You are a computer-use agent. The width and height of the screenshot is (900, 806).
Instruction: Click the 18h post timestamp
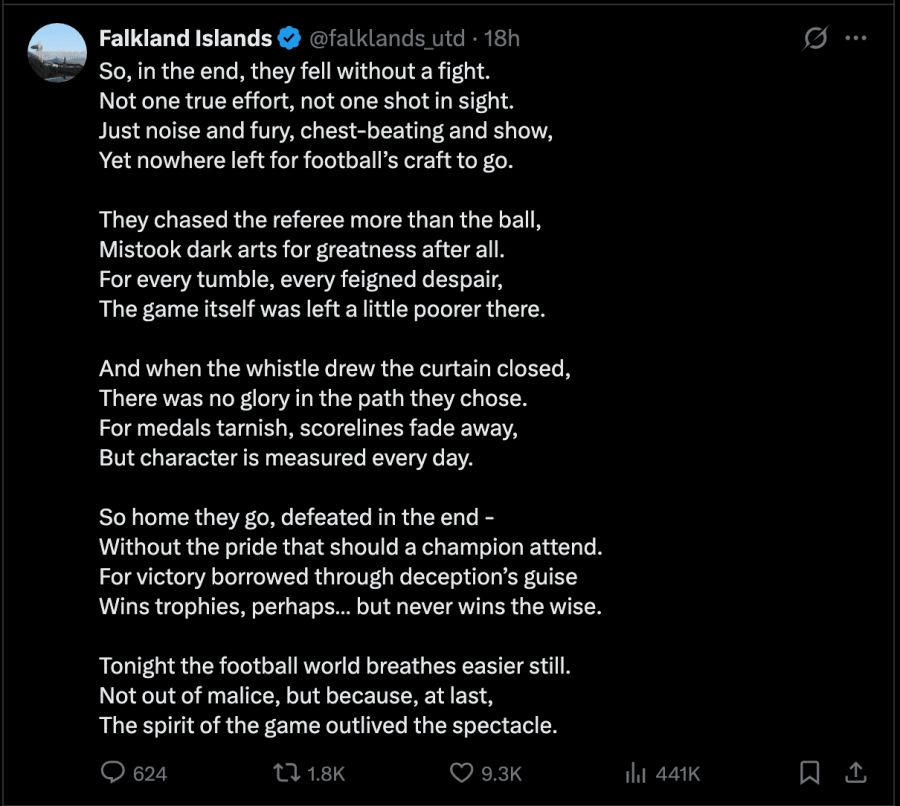tap(502, 38)
